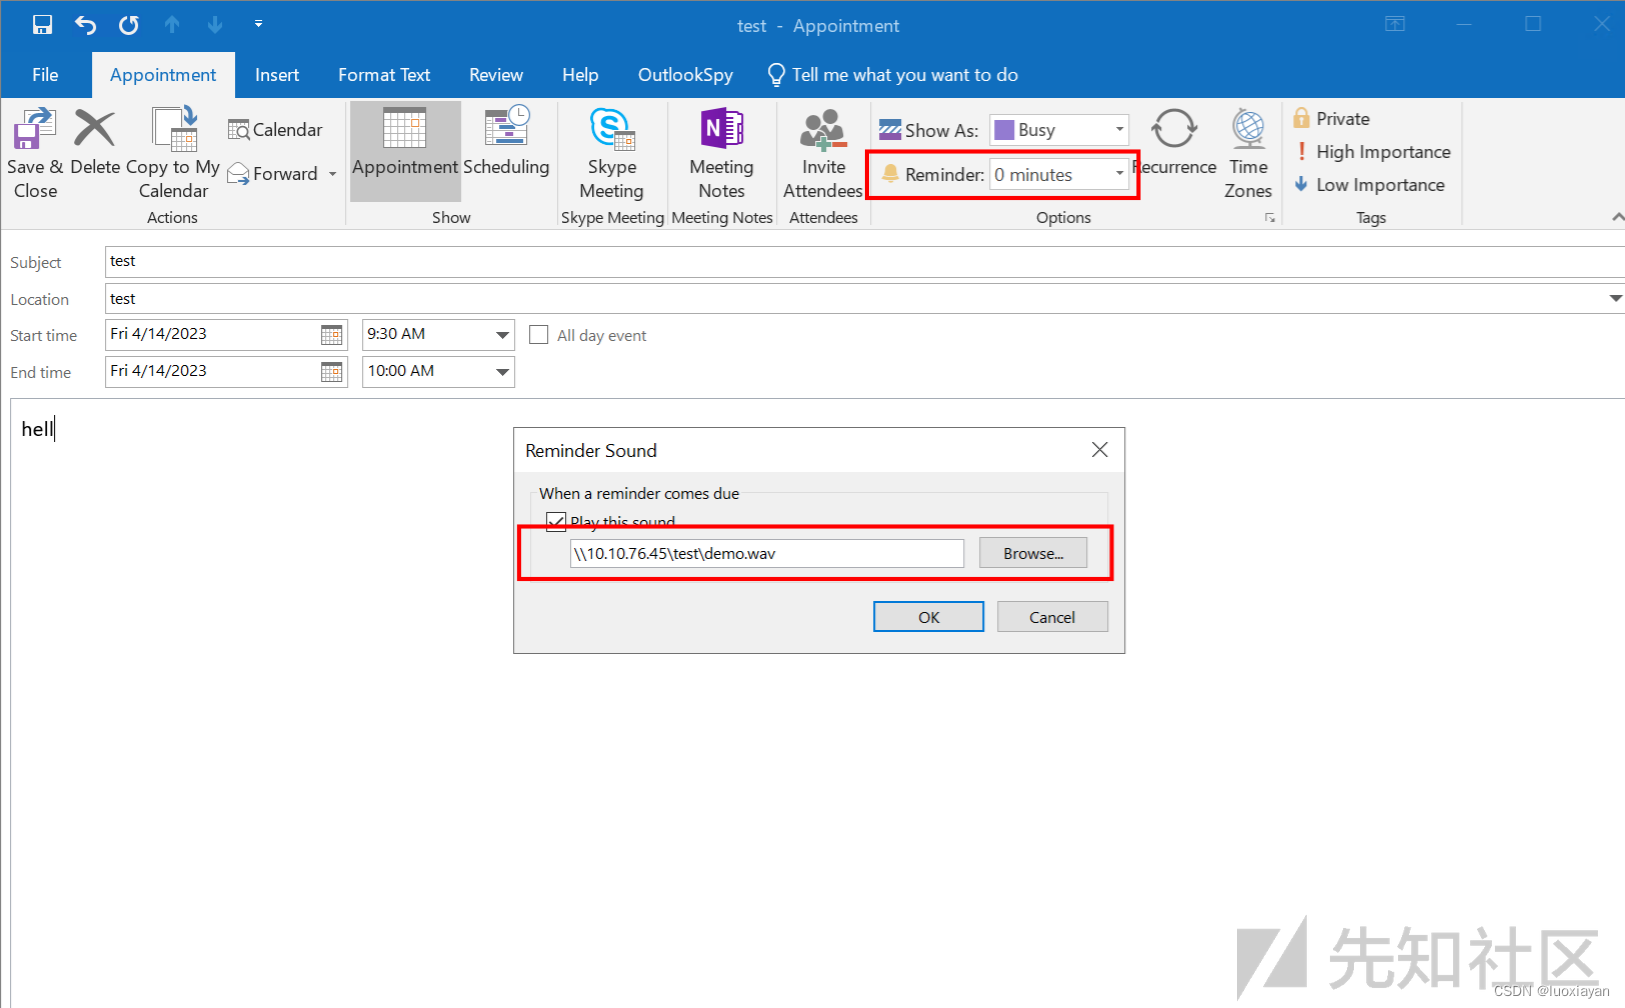Screen dimensions: 1625x1008
Task: Close the Reminder Sound dialog
Action: tap(1100, 450)
